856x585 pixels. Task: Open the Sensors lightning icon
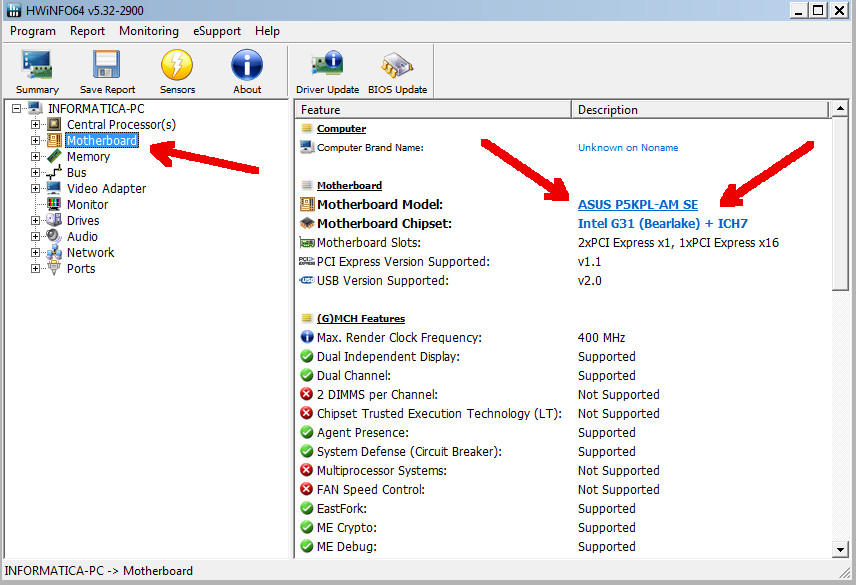(x=177, y=64)
